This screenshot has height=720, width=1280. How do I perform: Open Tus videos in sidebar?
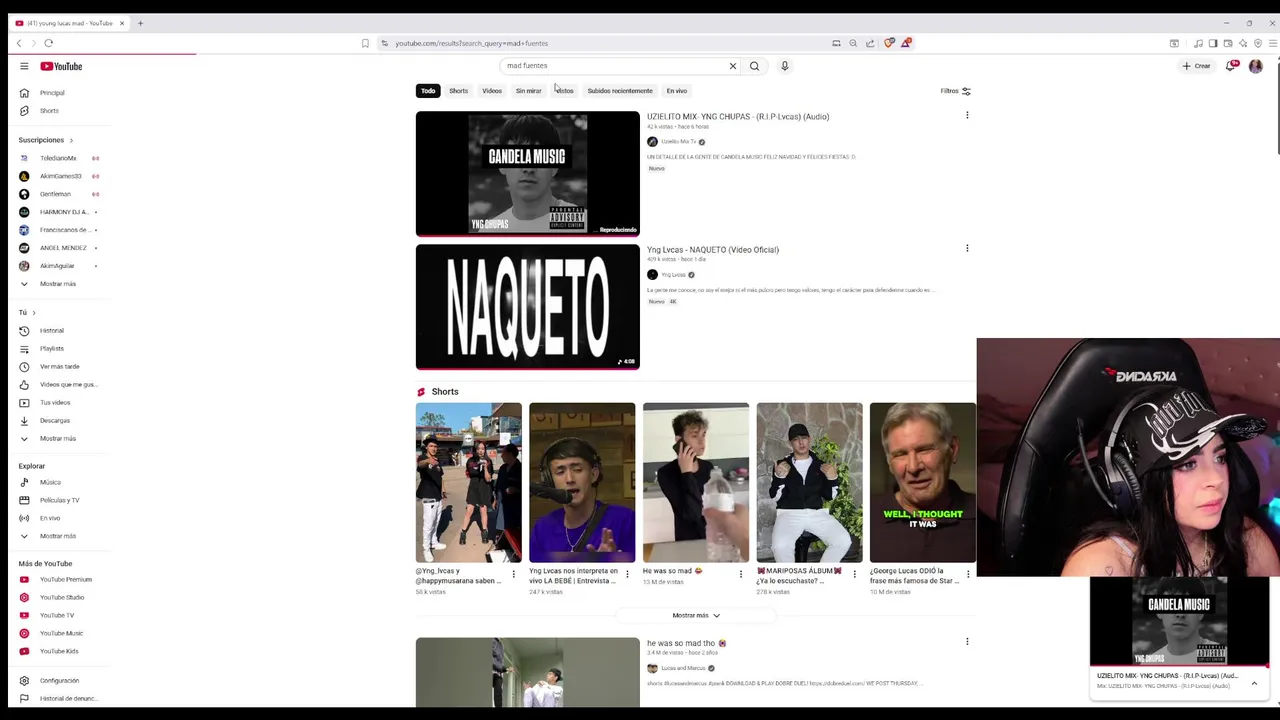click(55, 403)
